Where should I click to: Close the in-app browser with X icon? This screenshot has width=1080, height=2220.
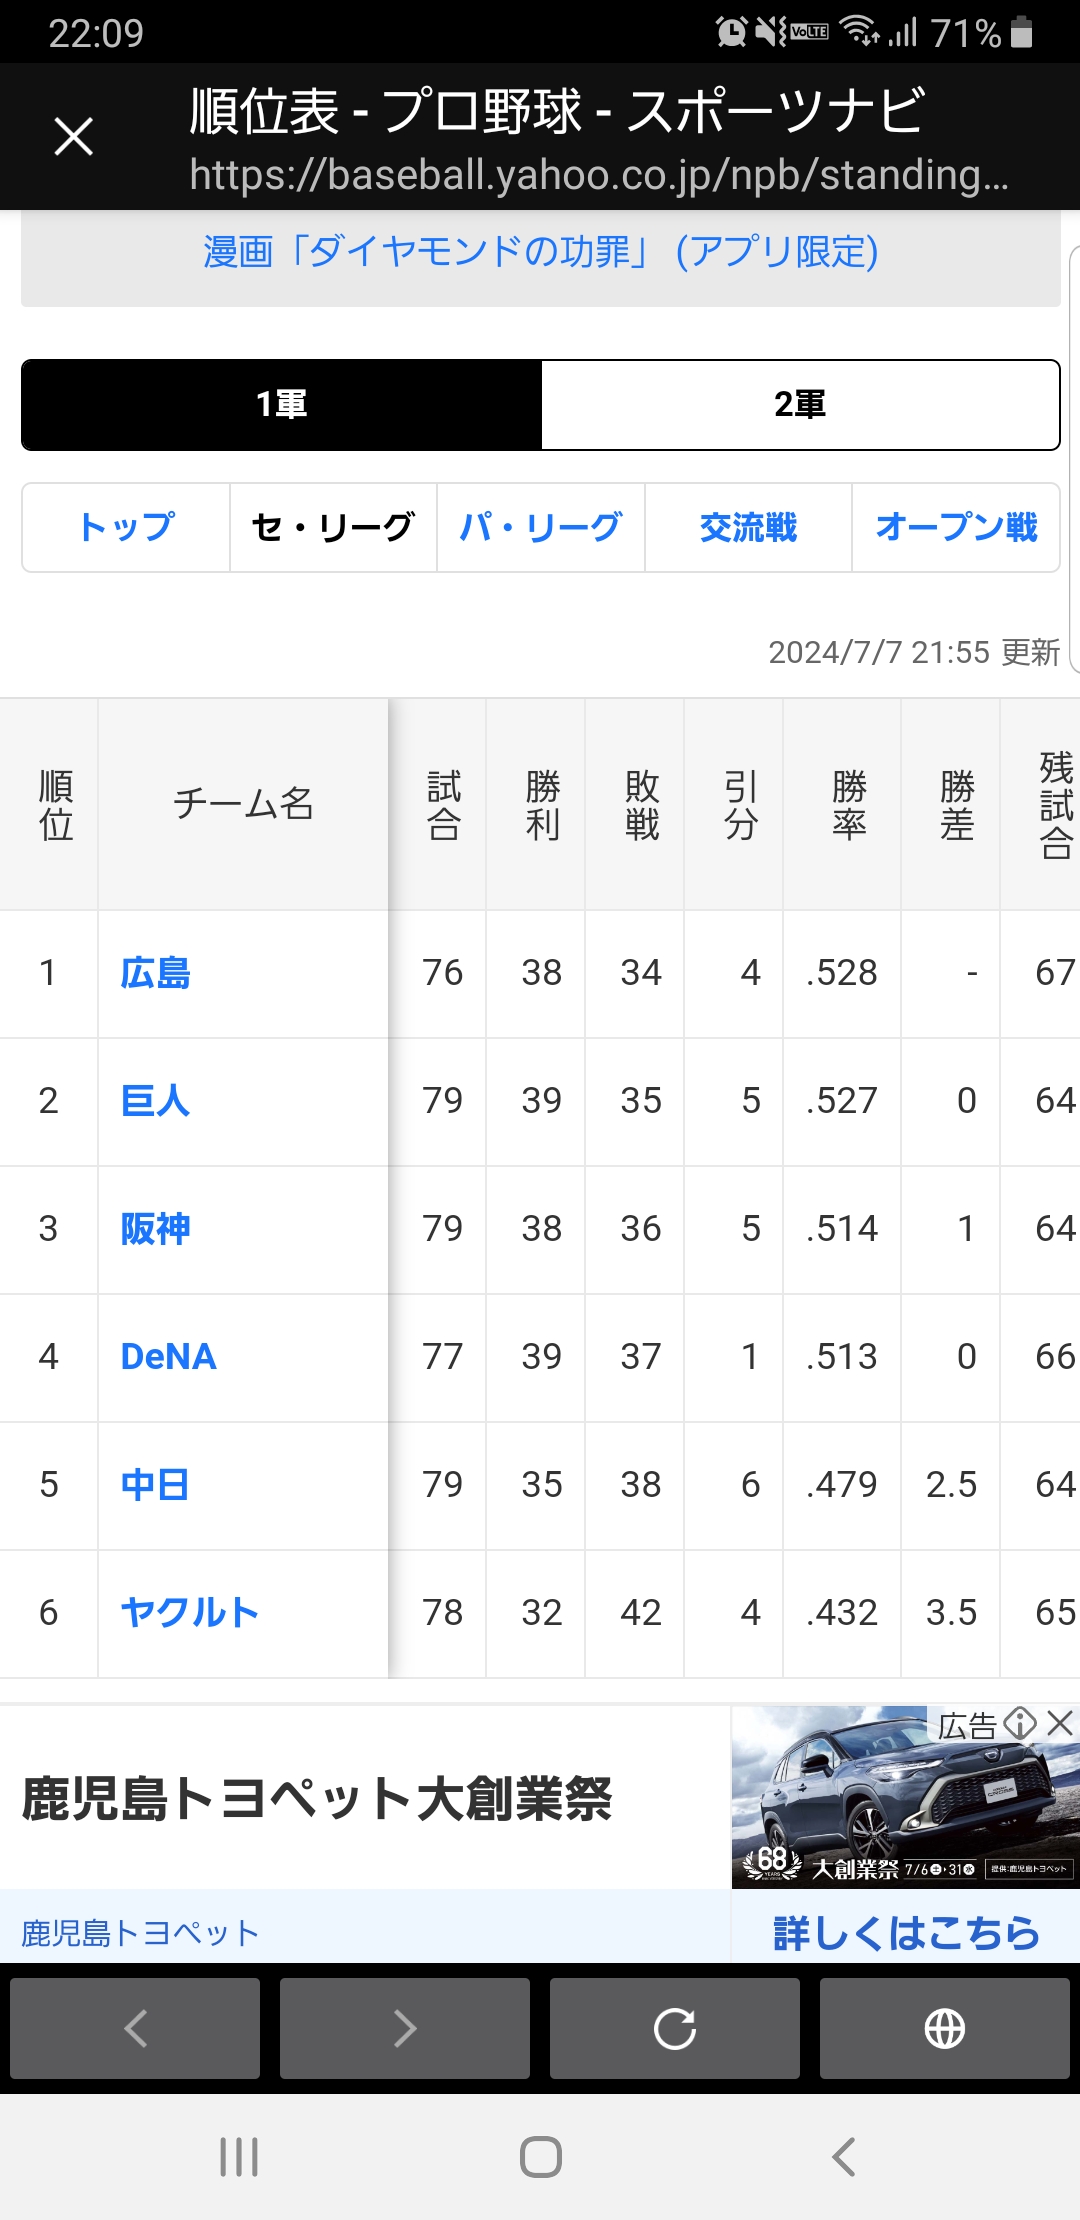74,137
